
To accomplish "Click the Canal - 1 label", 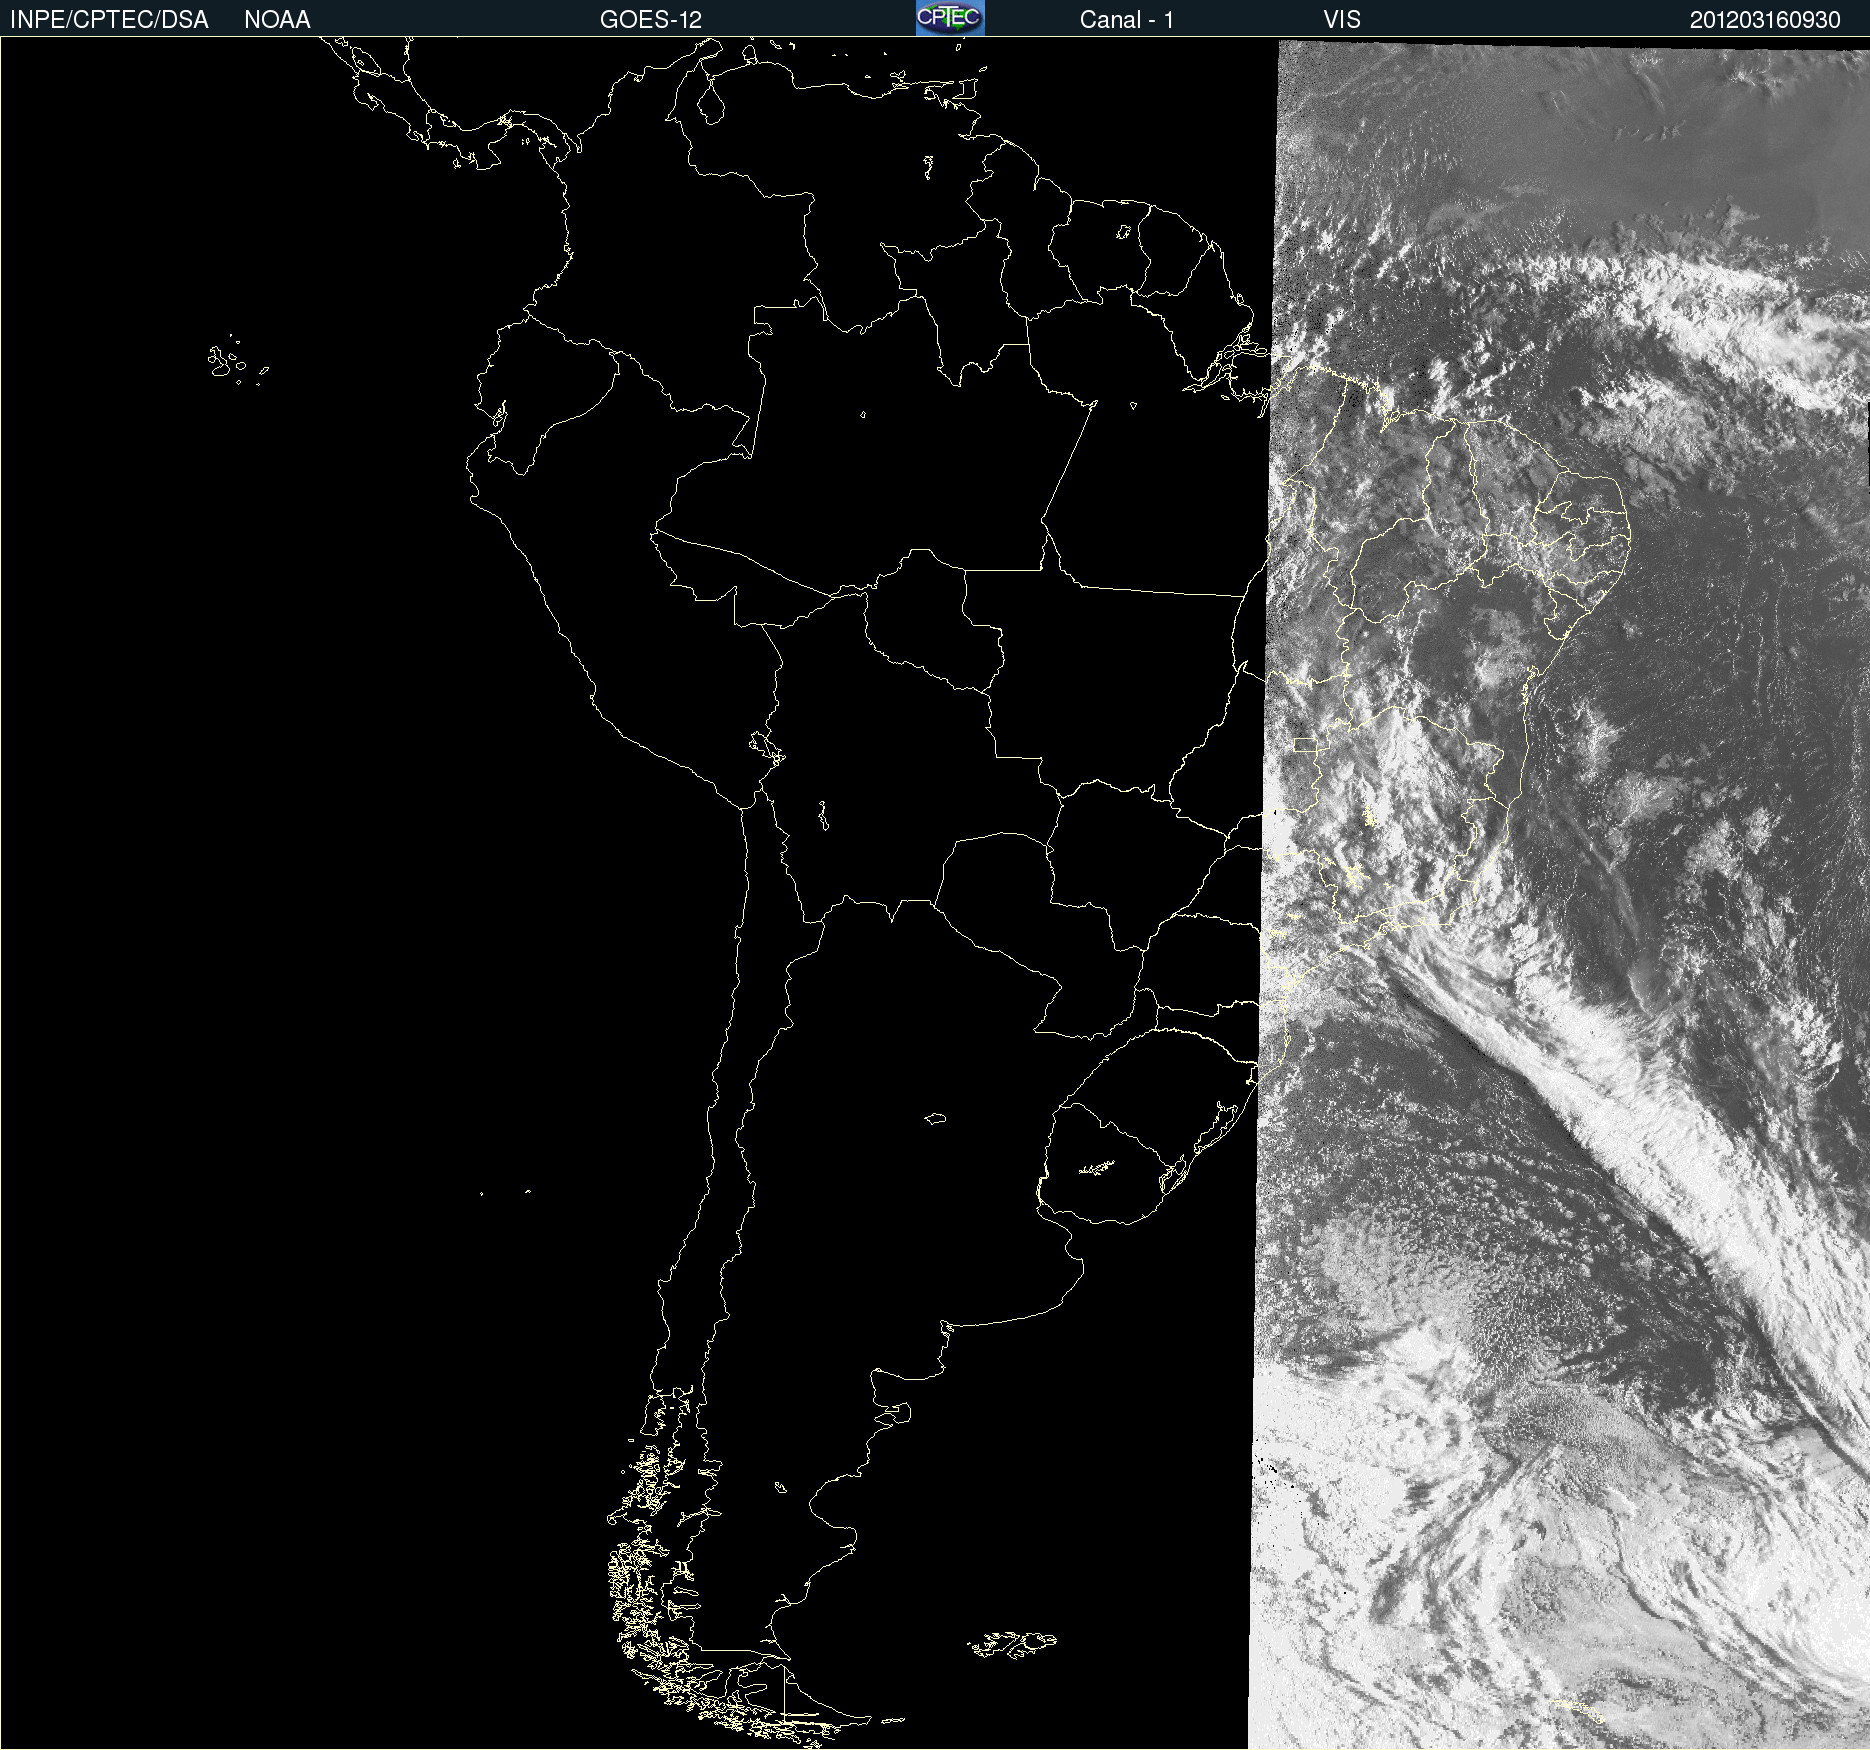I will point(1127,20).
